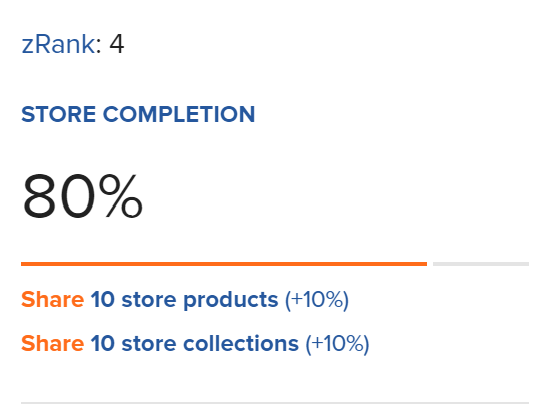Click the gray divider line at the bottom
546x410 pixels.
tap(275, 403)
